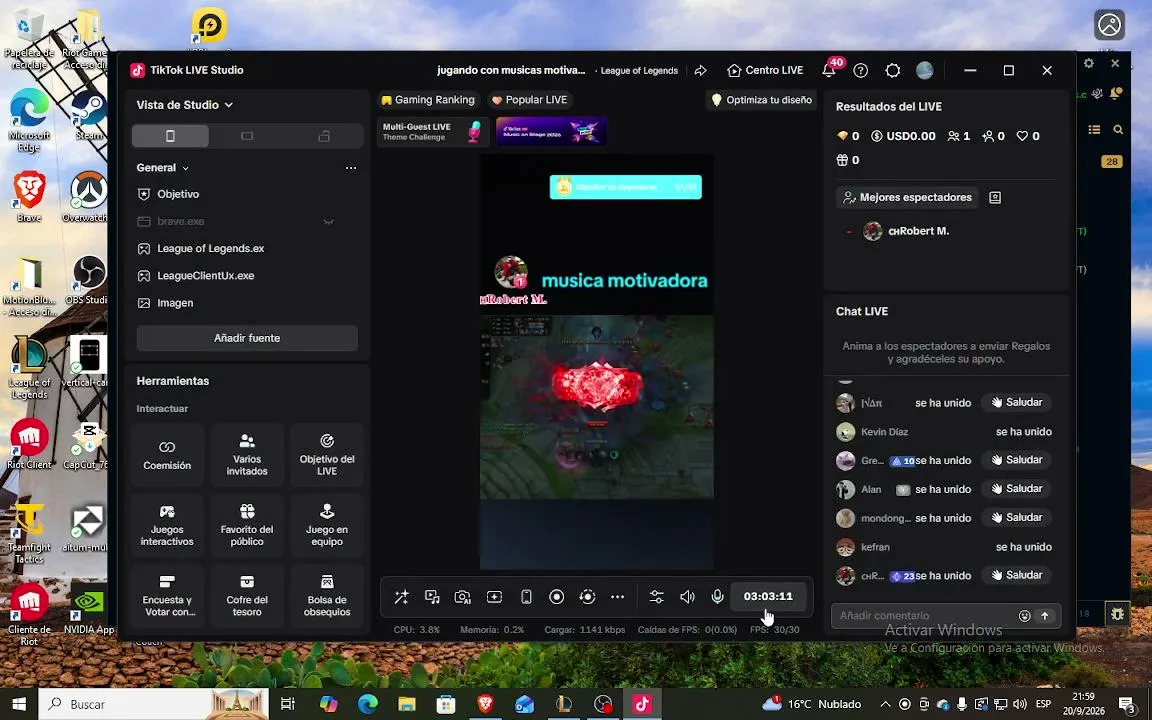Open the General scene three-dot menu
Screen dimensions: 1152x720
click(x=351, y=168)
